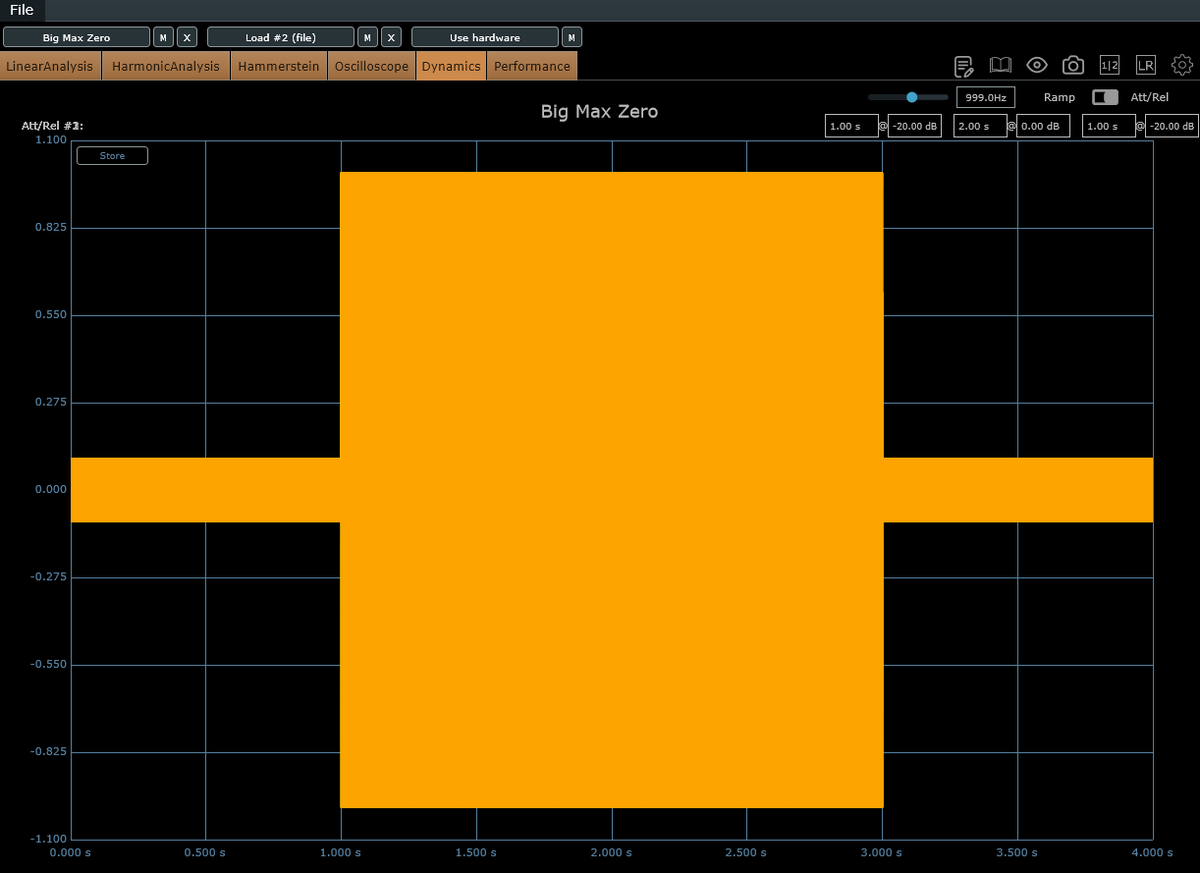This screenshot has width=1200, height=873.
Task: Click the 2.00 s duration field
Action: pos(980,126)
